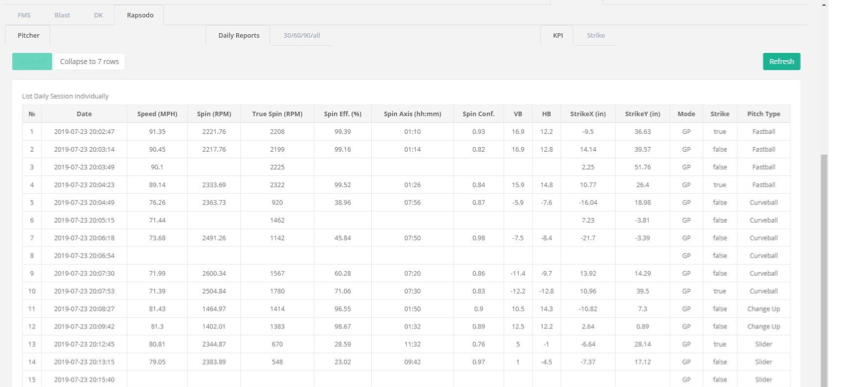The width and height of the screenshot is (858, 387).
Task: Click the Mode column header
Action: (x=686, y=114)
